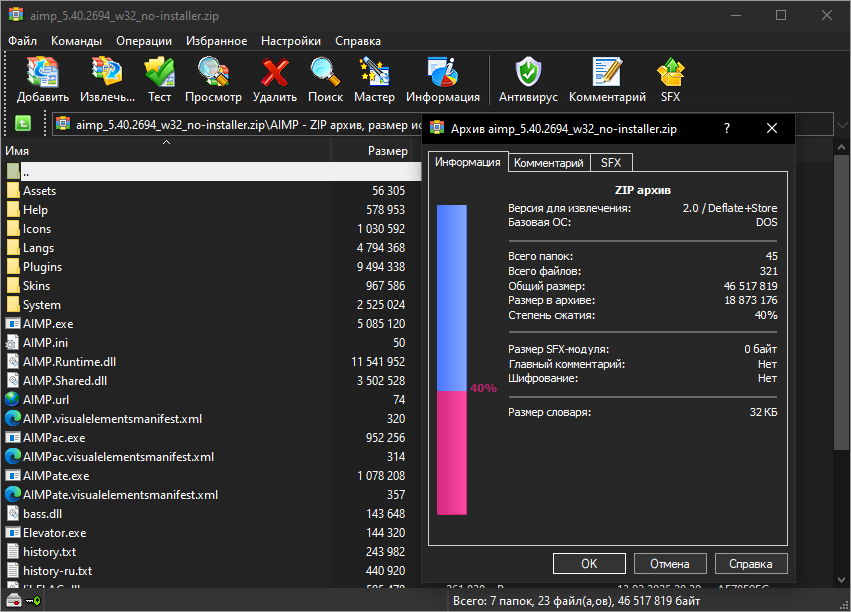Viewport: 851px width, 612px height.
Task: Click the drive icon in the status bar
Action: pyautogui.click(x=14, y=601)
